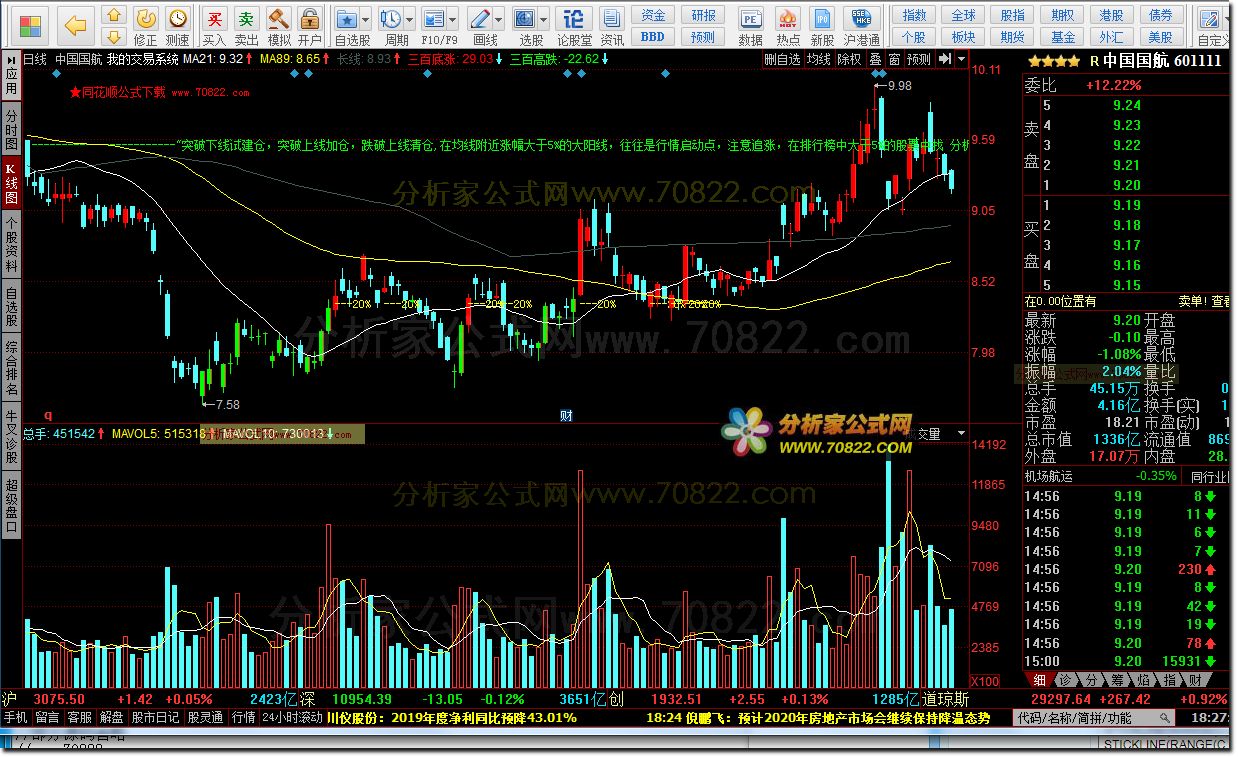Click the colorful four-square home icon
This screenshot has width=1238, height=757.
32,25
